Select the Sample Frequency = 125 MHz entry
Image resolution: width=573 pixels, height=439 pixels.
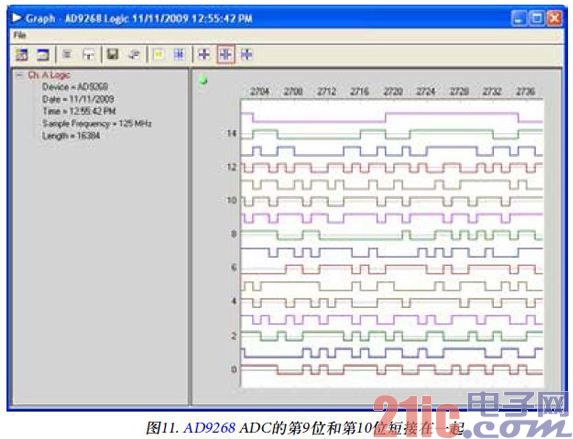(x=97, y=124)
